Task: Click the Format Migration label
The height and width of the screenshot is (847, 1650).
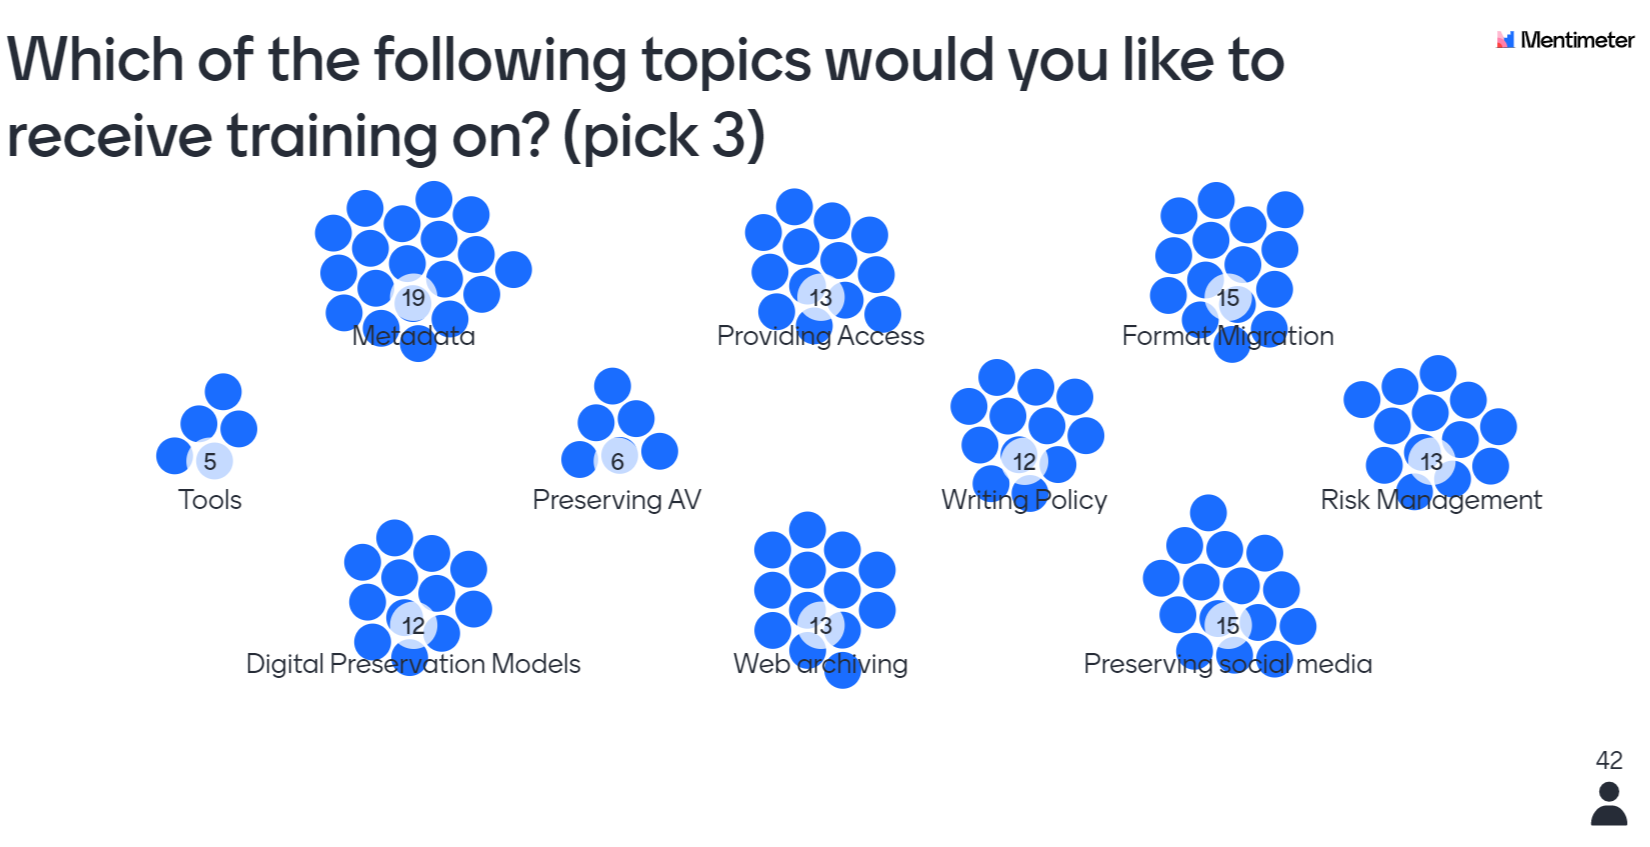Action: (1228, 336)
